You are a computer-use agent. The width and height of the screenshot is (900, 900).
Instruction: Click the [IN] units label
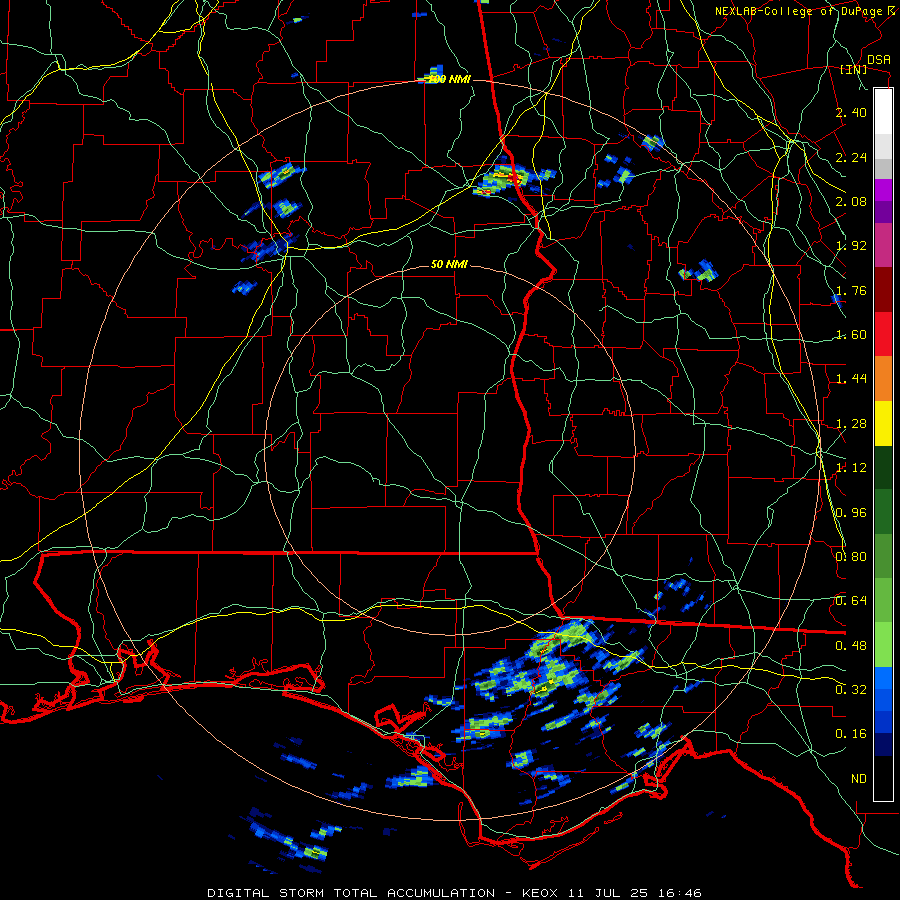pyautogui.click(x=854, y=69)
